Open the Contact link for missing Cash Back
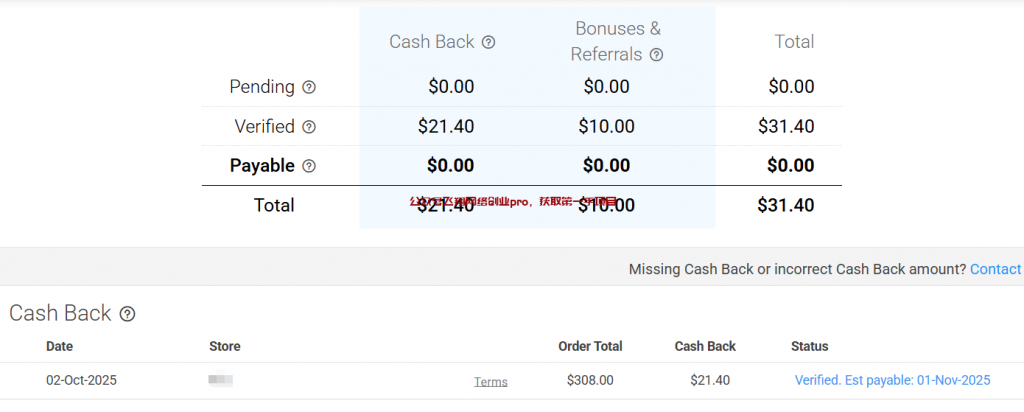The height and width of the screenshot is (412, 1024). click(x=995, y=269)
